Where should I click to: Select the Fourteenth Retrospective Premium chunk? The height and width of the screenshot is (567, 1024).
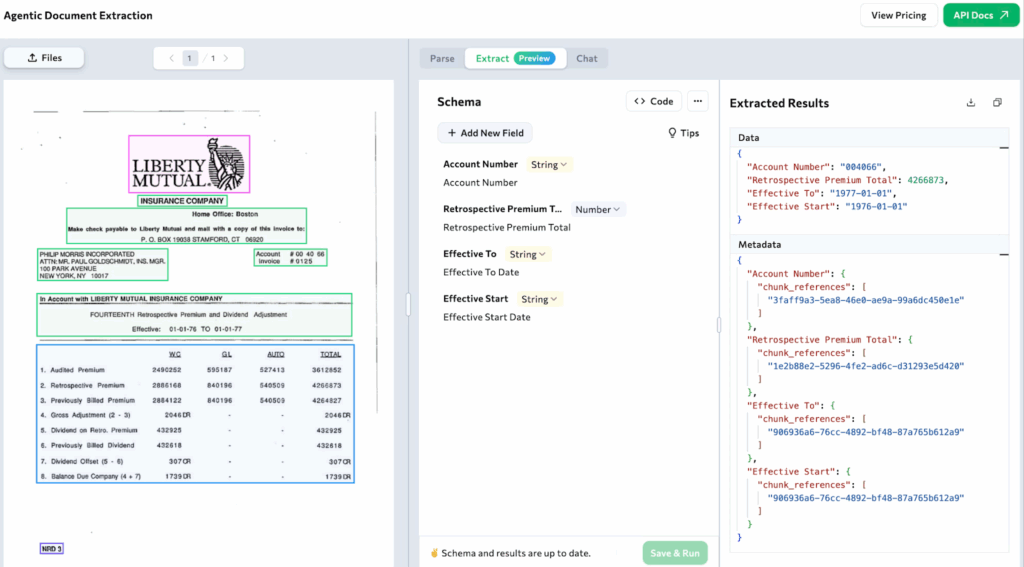(x=194, y=315)
